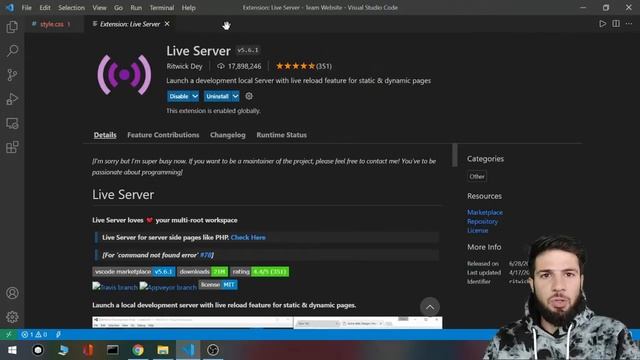Open Source Control view
Image resolution: width=640 pixels, height=360 pixels.
click(x=12, y=75)
